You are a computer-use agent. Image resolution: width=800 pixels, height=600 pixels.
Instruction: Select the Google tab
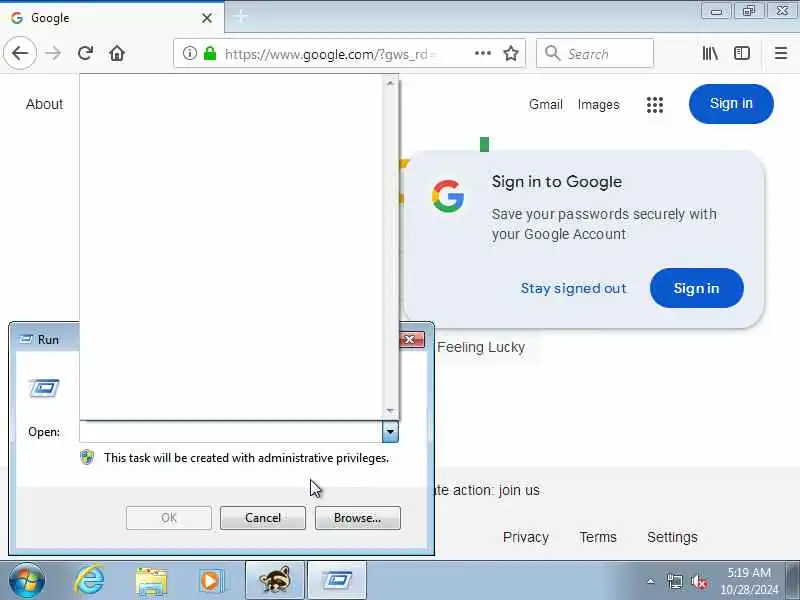tap(111, 18)
